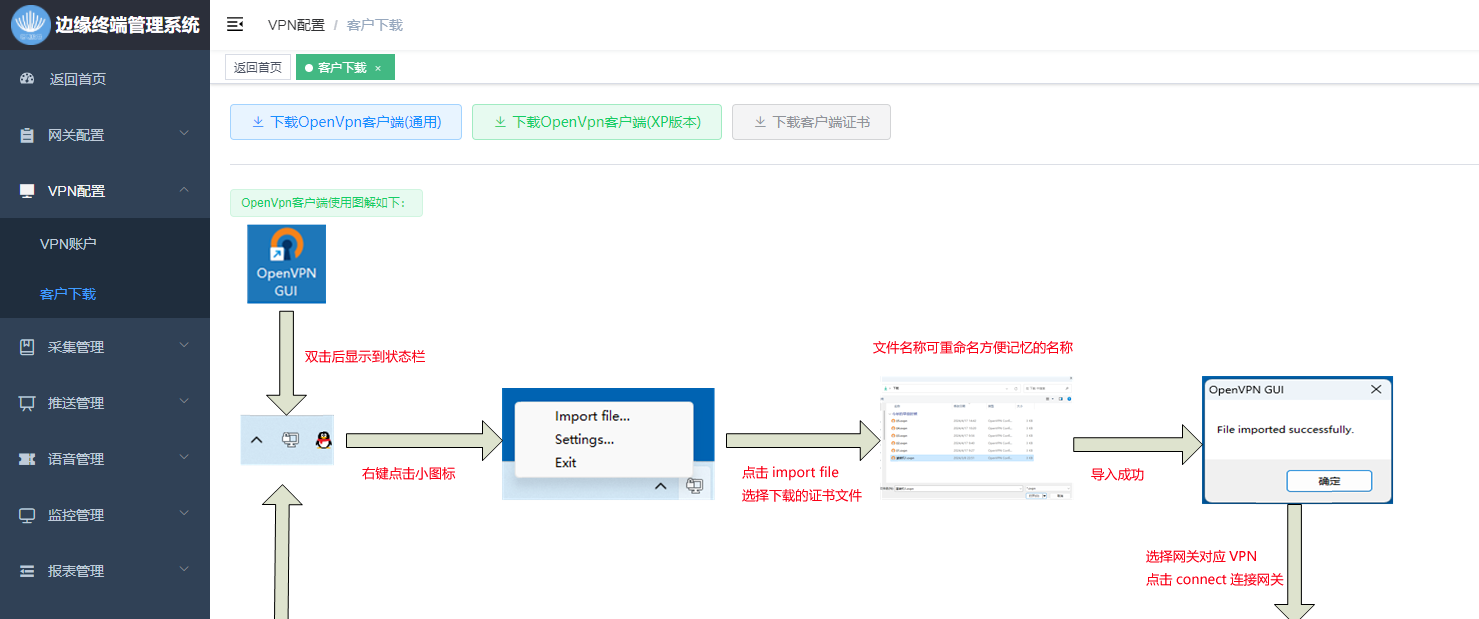Click the 下载客户端证书 button
Screen dimensions: 1479x619
(x=811, y=122)
